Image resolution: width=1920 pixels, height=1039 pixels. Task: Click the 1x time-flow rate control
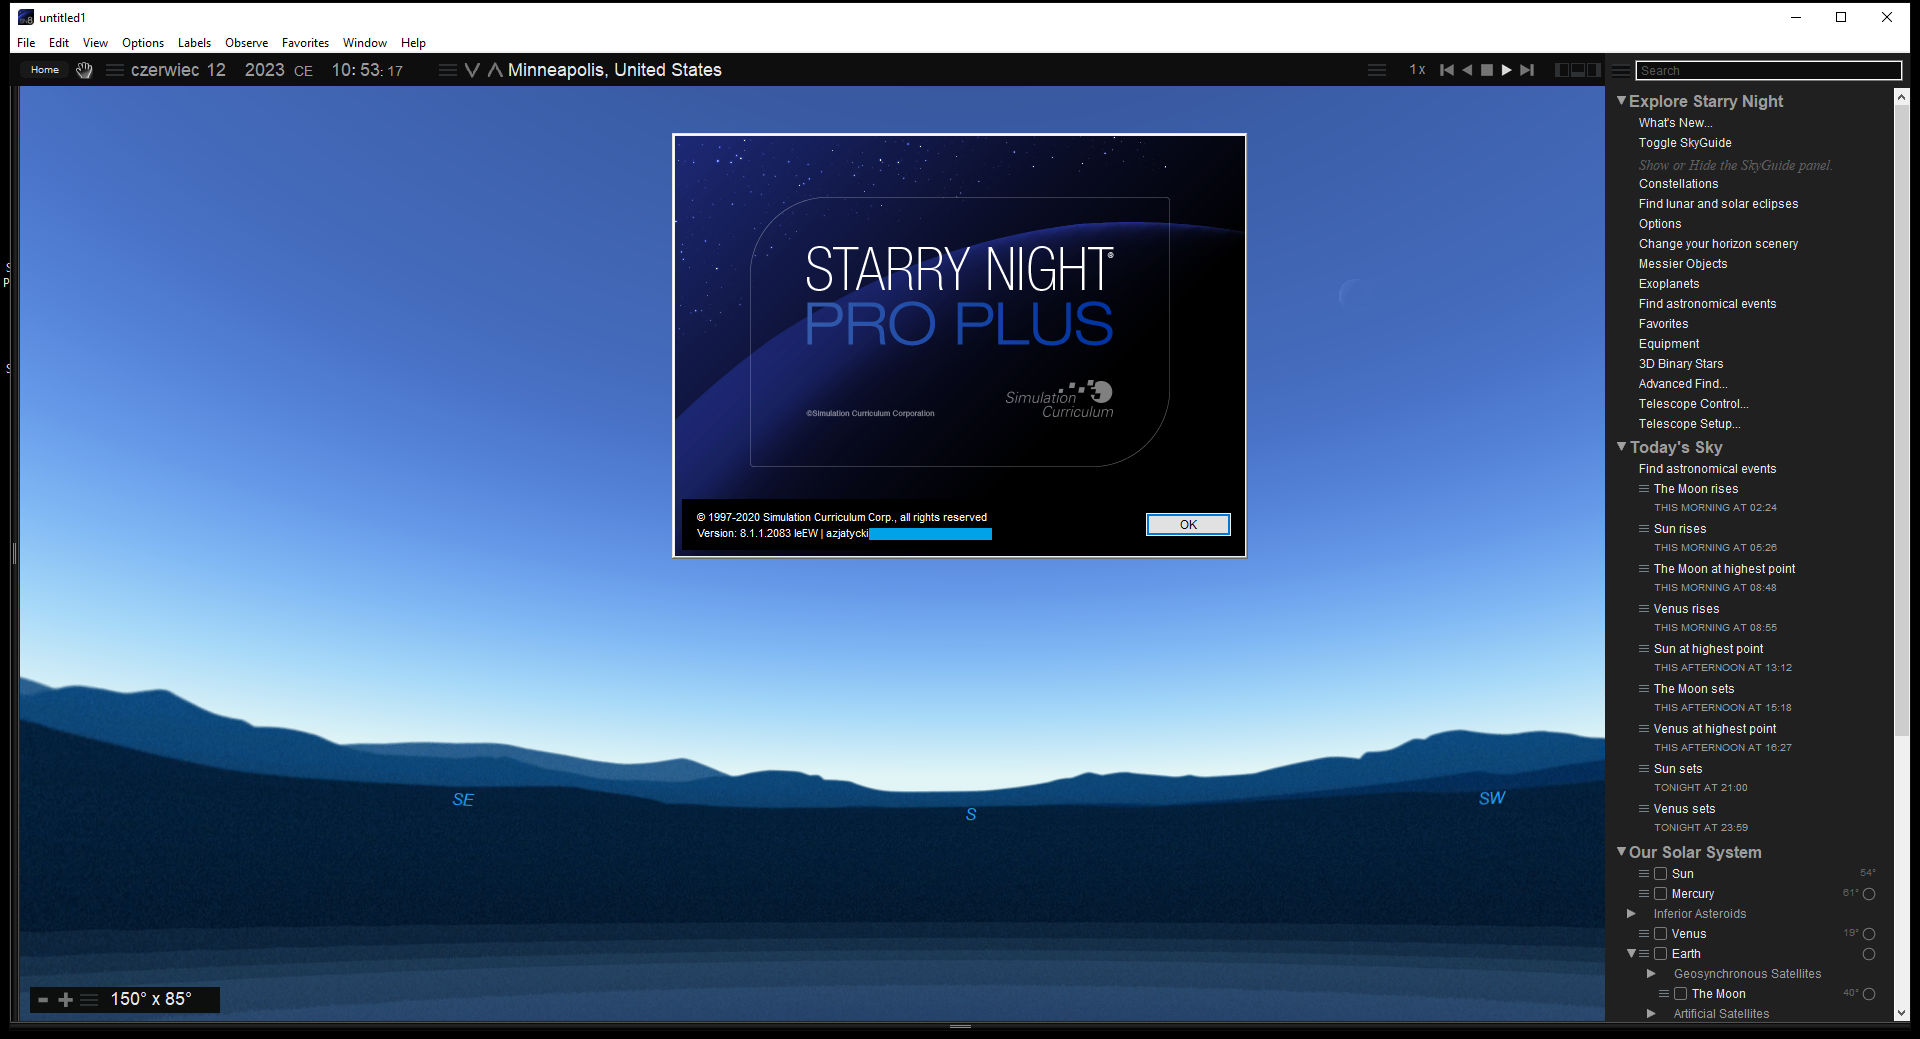point(1417,70)
